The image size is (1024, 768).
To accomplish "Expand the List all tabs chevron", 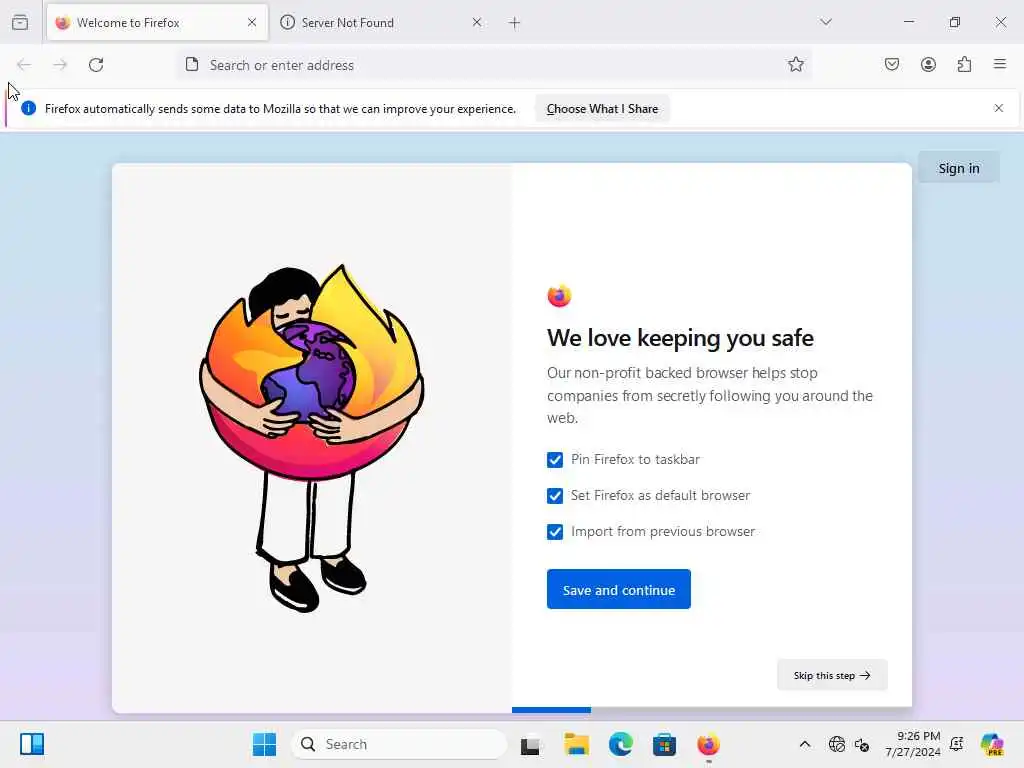I will [x=826, y=22].
